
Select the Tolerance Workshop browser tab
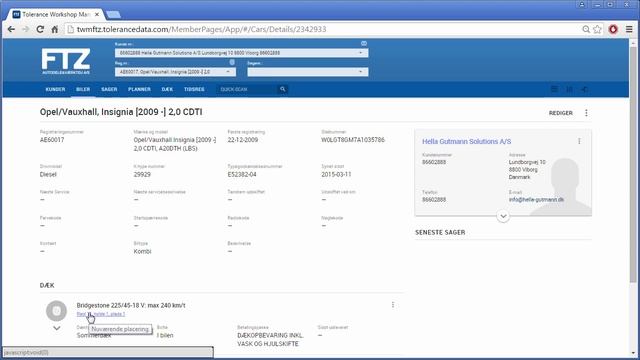tap(56, 14)
